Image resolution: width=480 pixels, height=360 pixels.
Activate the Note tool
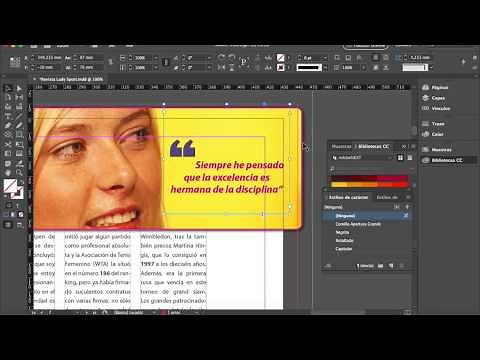(x=8, y=163)
